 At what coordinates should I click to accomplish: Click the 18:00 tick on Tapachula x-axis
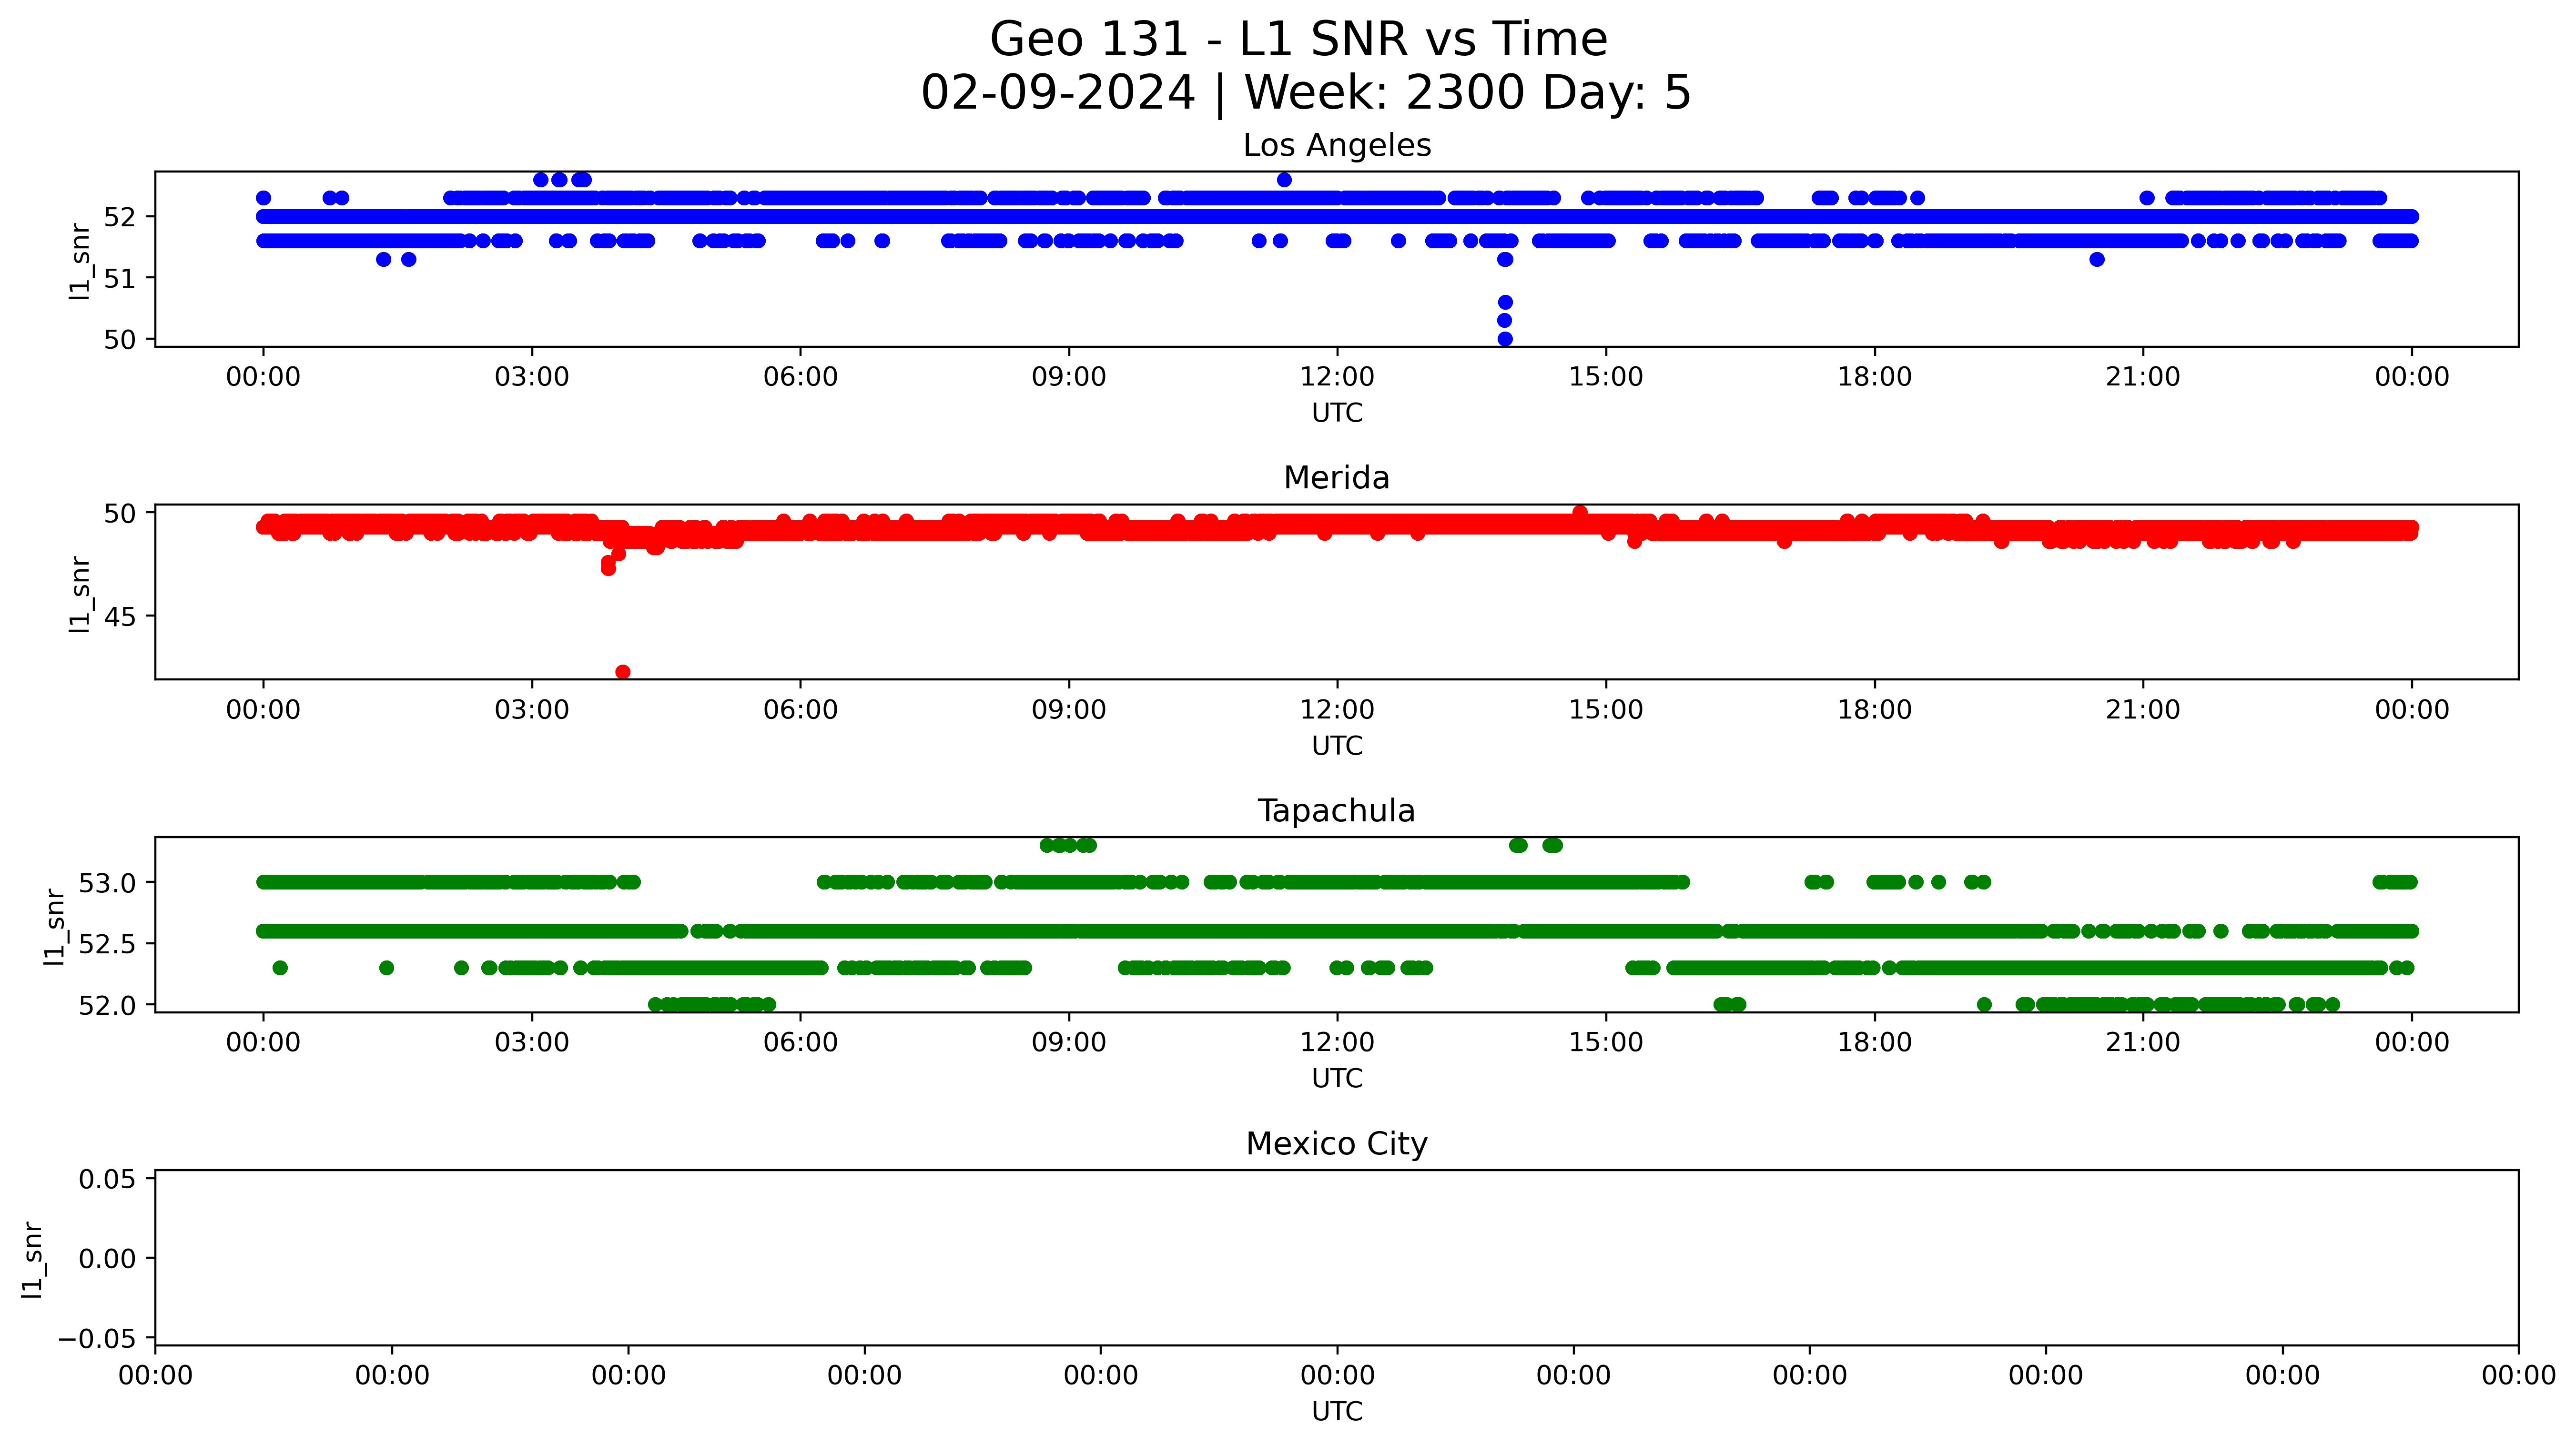pyautogui.click(x=1874, y=1043)
